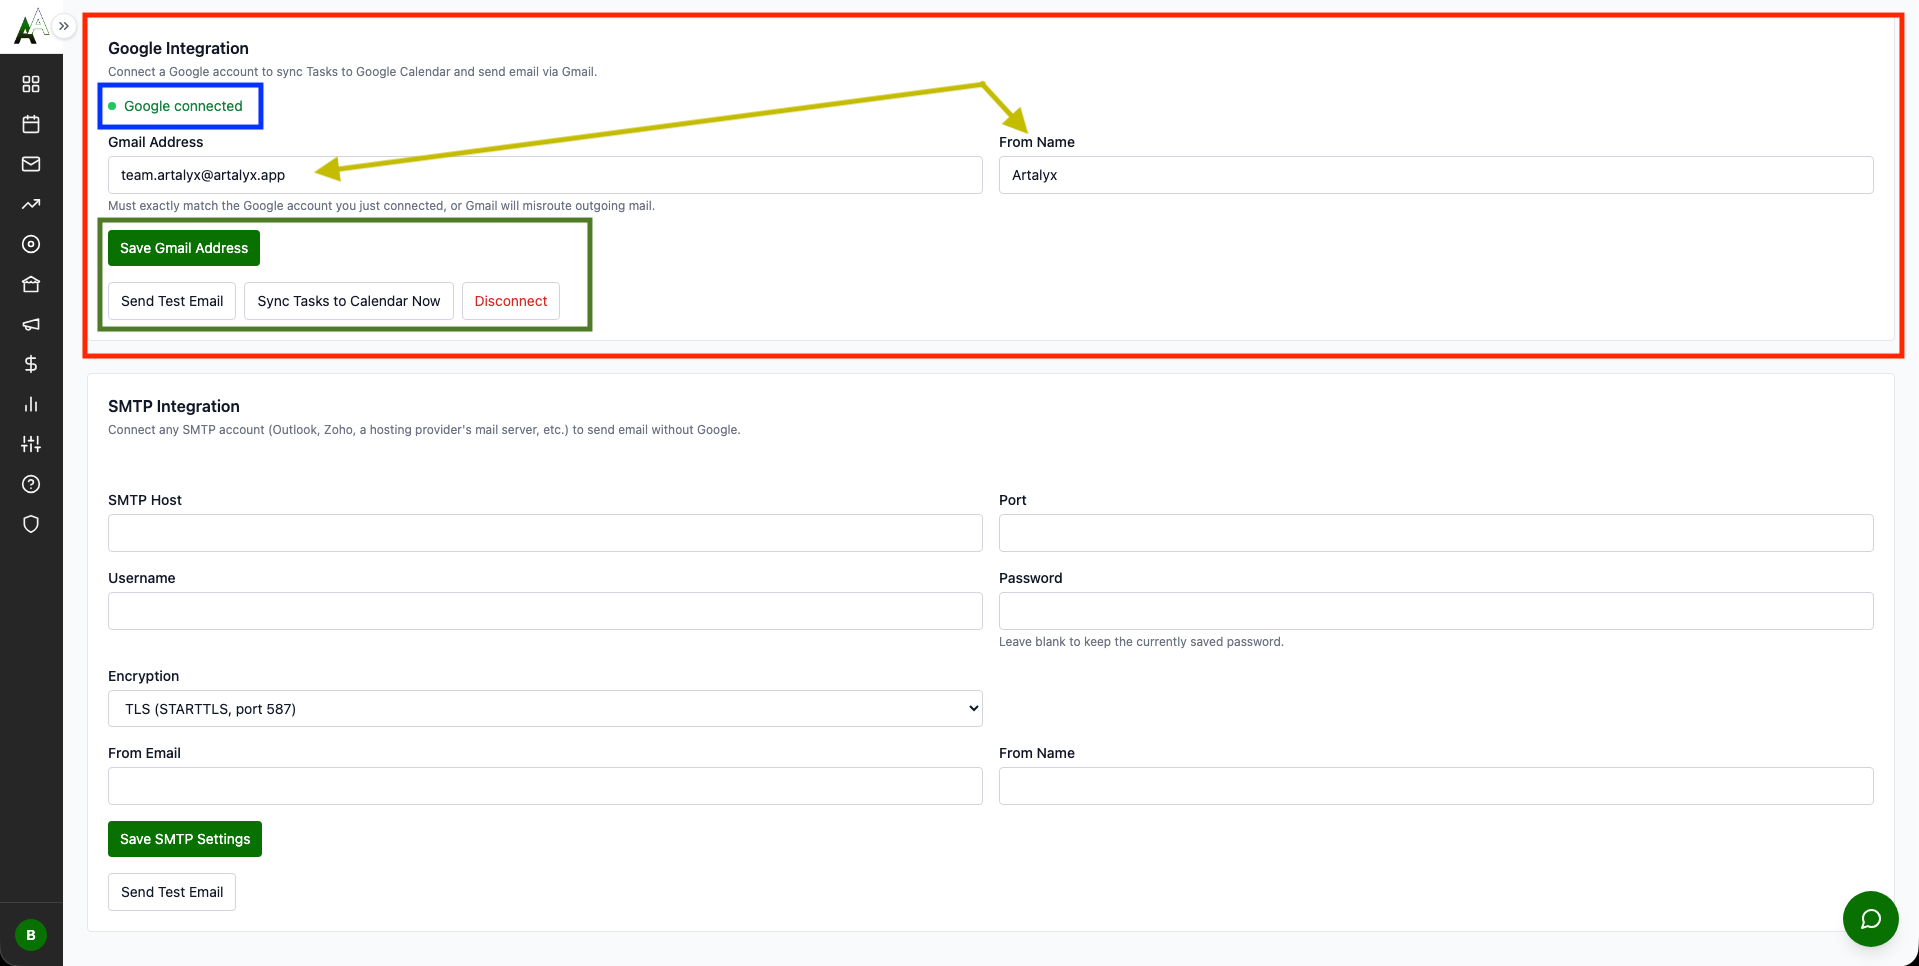The height and width of the screenshot is (966, 1919).
Task: Focus the Port input field
Action: [x=1436, y=533]
